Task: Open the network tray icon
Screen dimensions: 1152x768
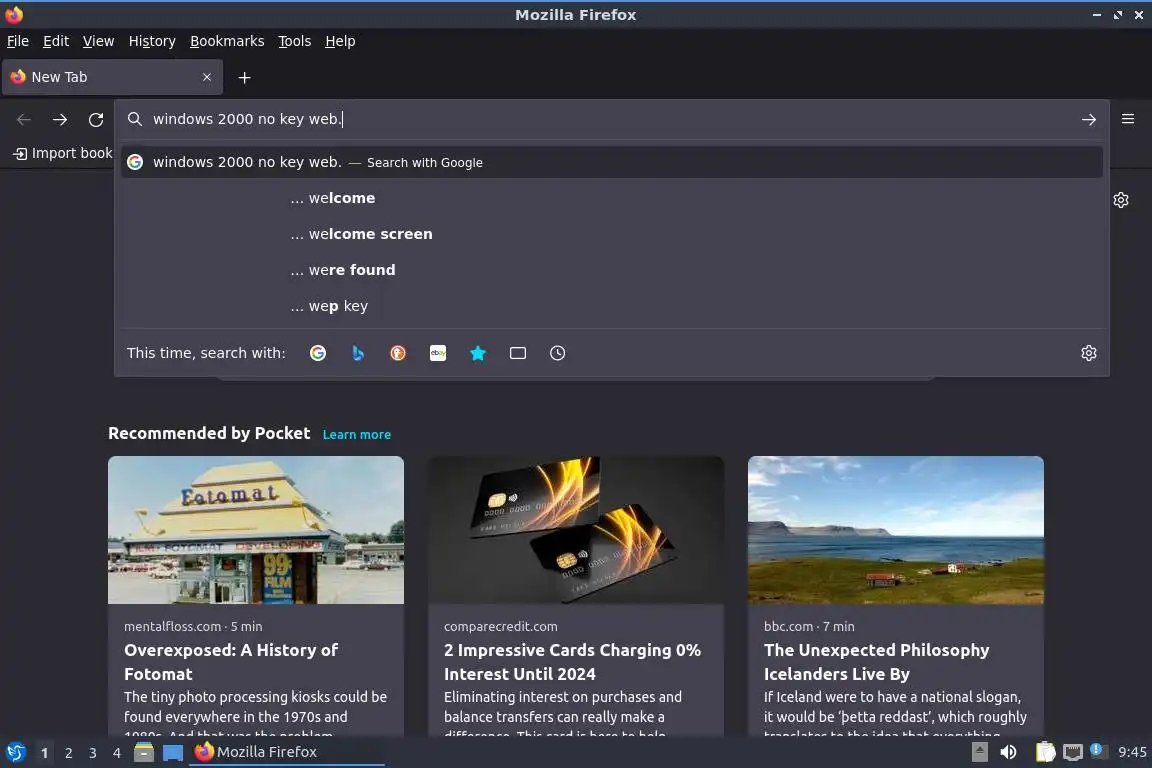Action: 1073,752
